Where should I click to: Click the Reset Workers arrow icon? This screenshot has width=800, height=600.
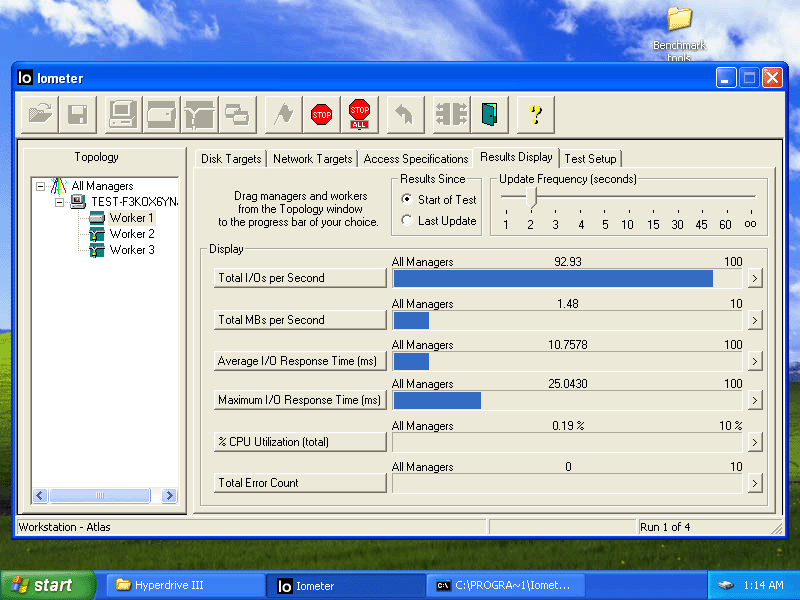point(405,114)
